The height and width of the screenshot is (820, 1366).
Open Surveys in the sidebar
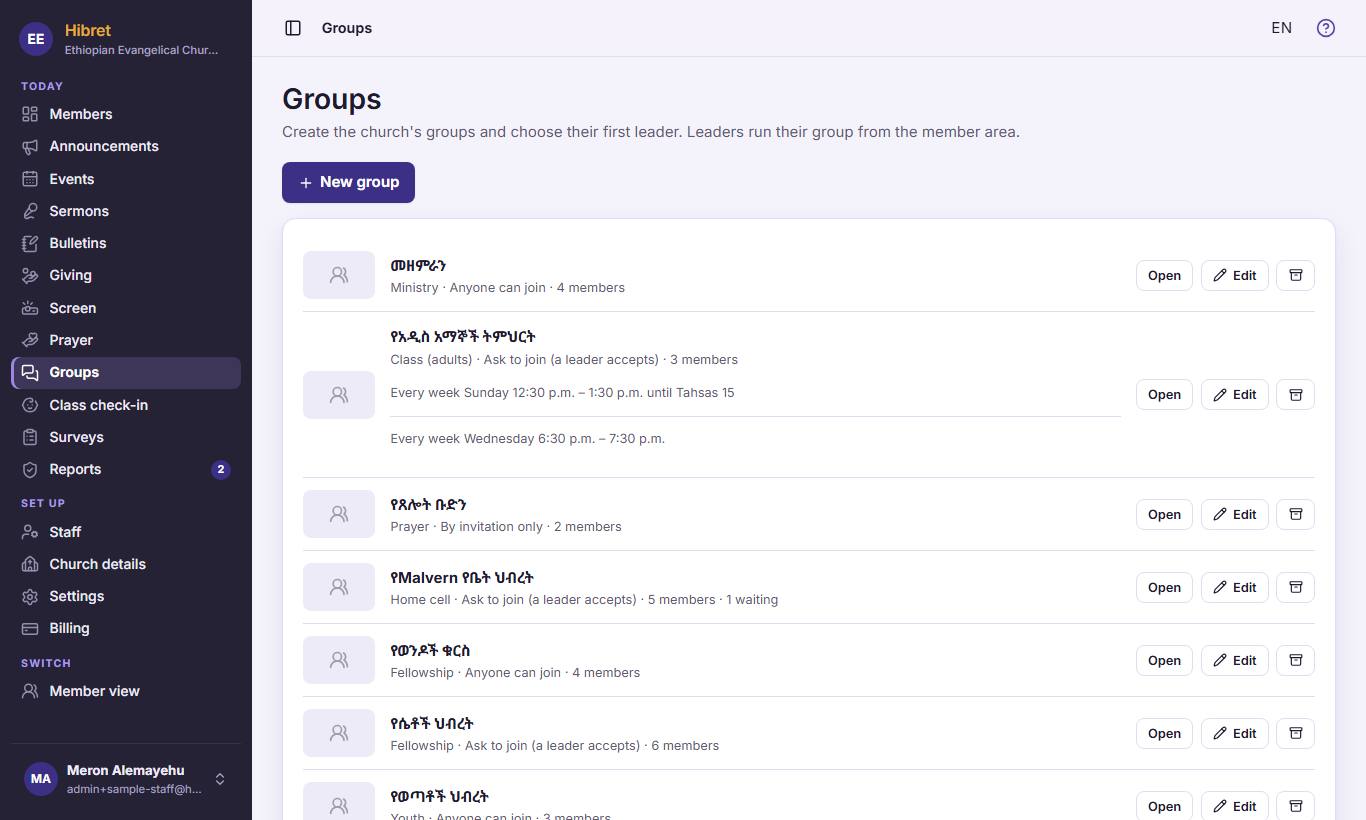tap(126, 437)
